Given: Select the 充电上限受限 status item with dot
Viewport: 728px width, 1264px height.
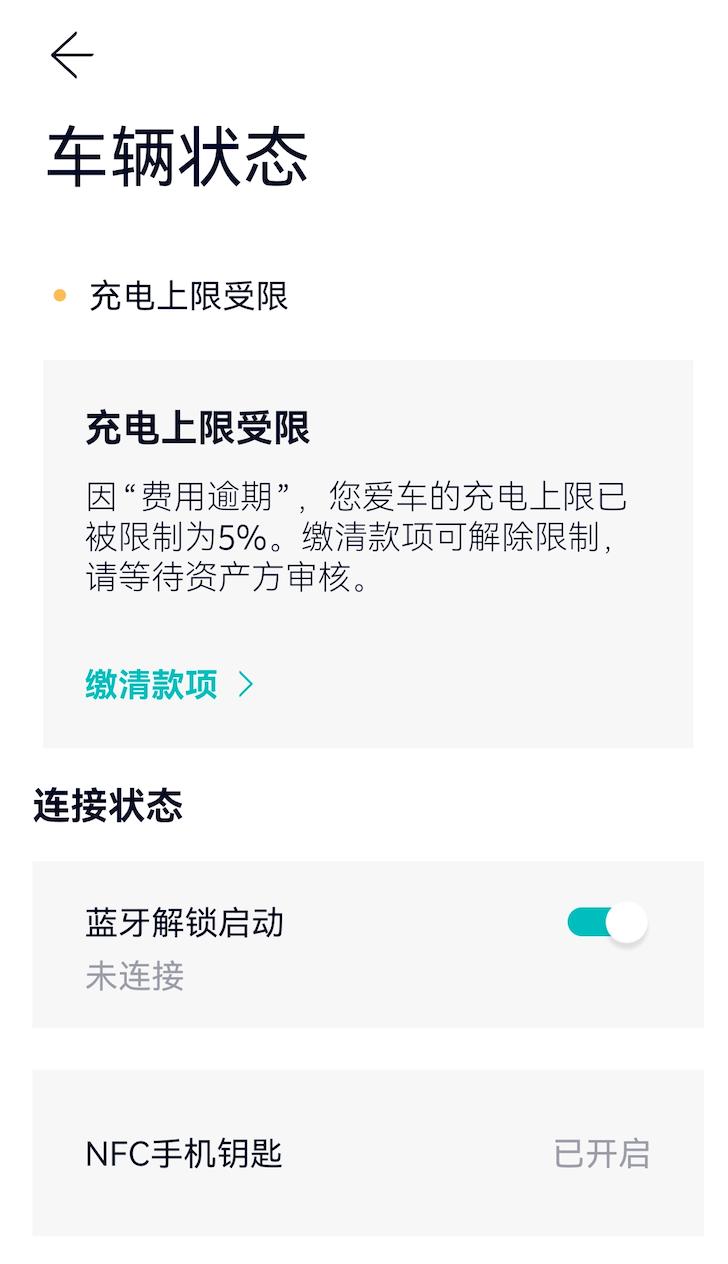Looking at the screenshot, I should coord(188,296).
